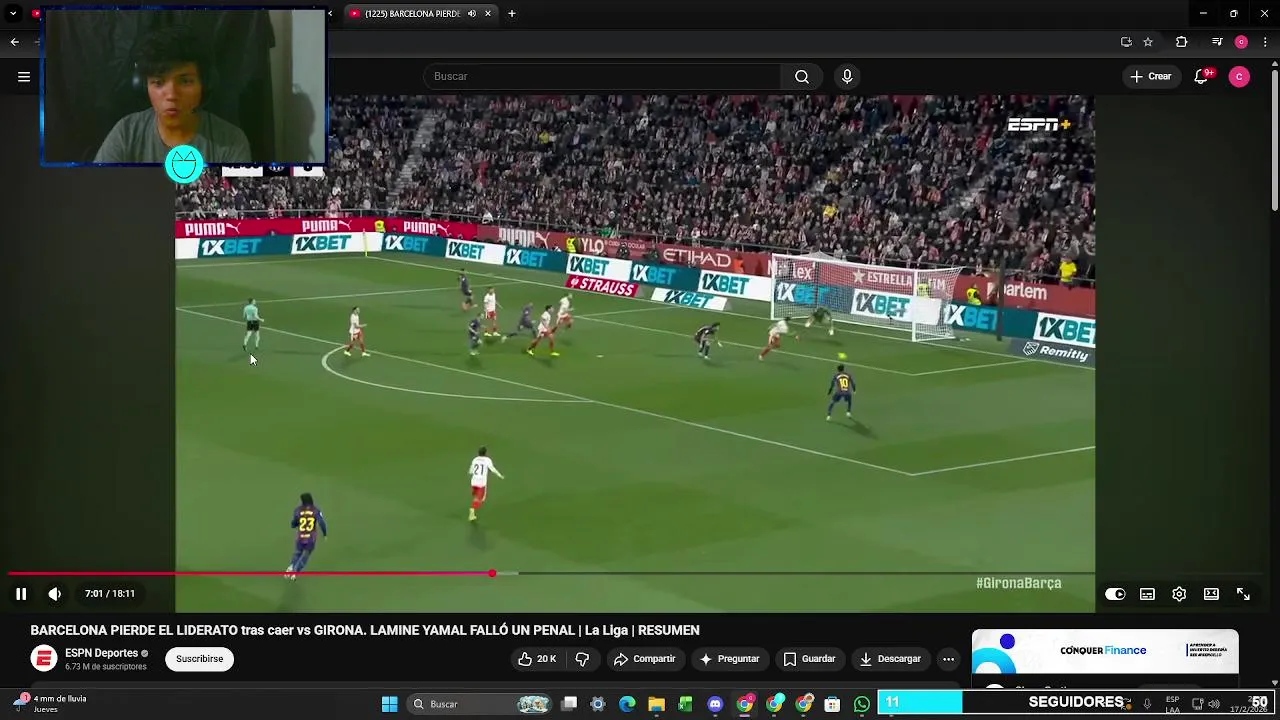This screenshot has height=720, width=1280.
Task: Install app icon in address bar
Action: point(1126,42)
